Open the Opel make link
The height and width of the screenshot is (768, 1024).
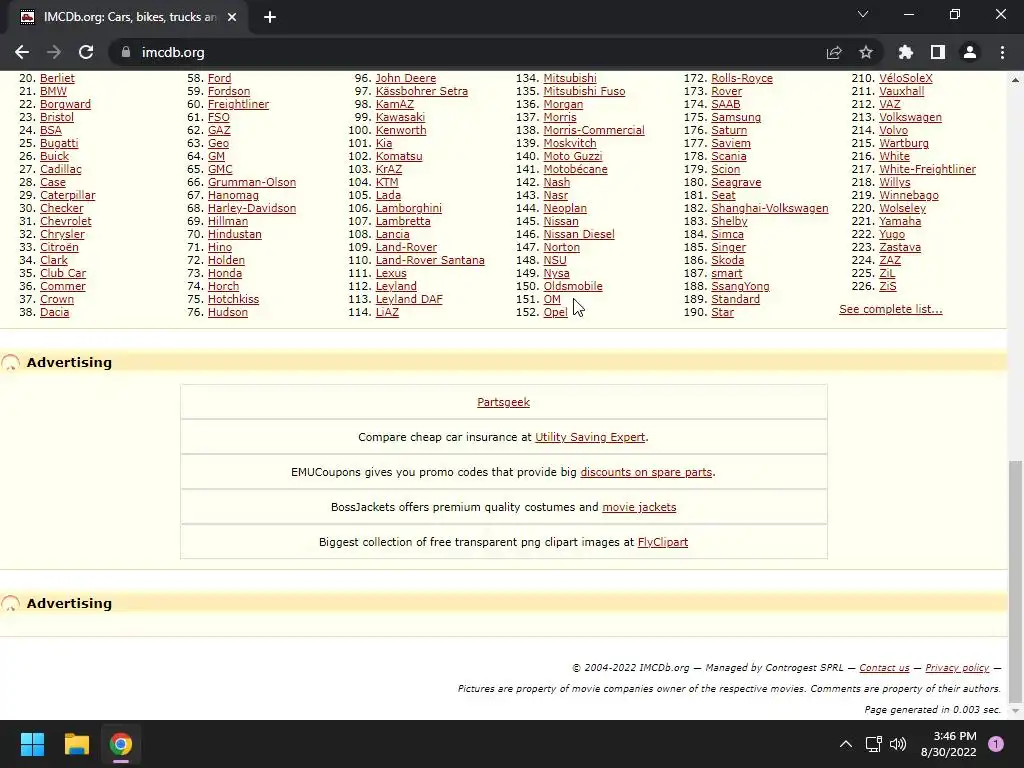pos(555,312)
